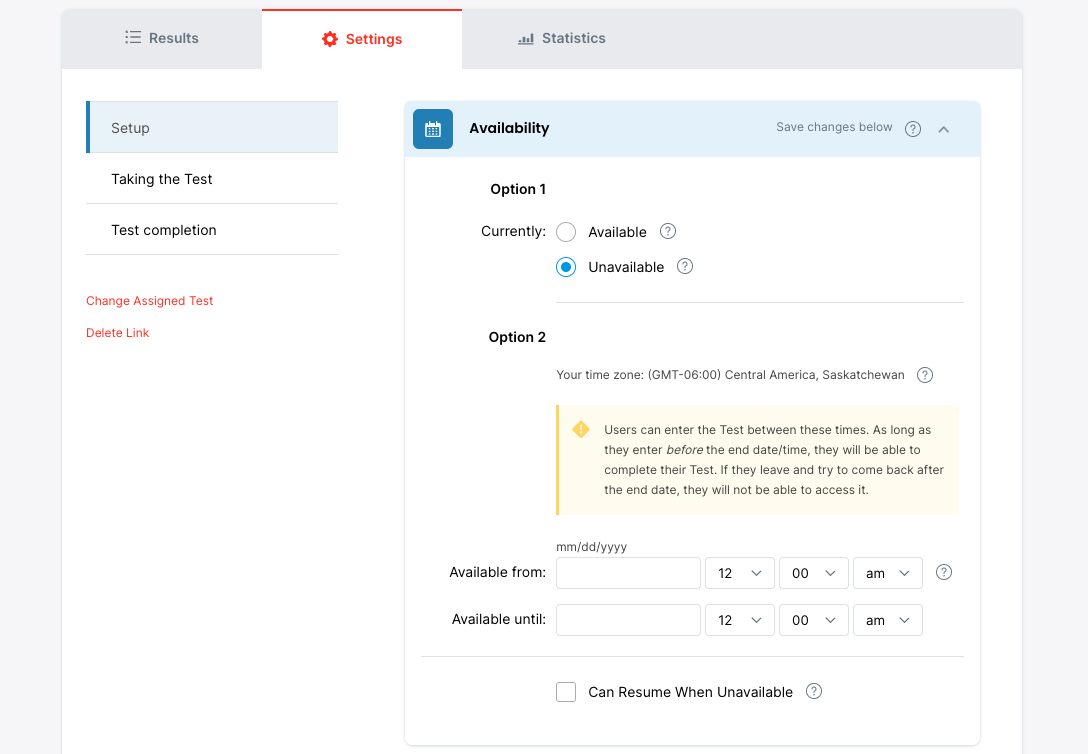
Task: Open the Available until minutes dropdown
Action: click(814, 620)
